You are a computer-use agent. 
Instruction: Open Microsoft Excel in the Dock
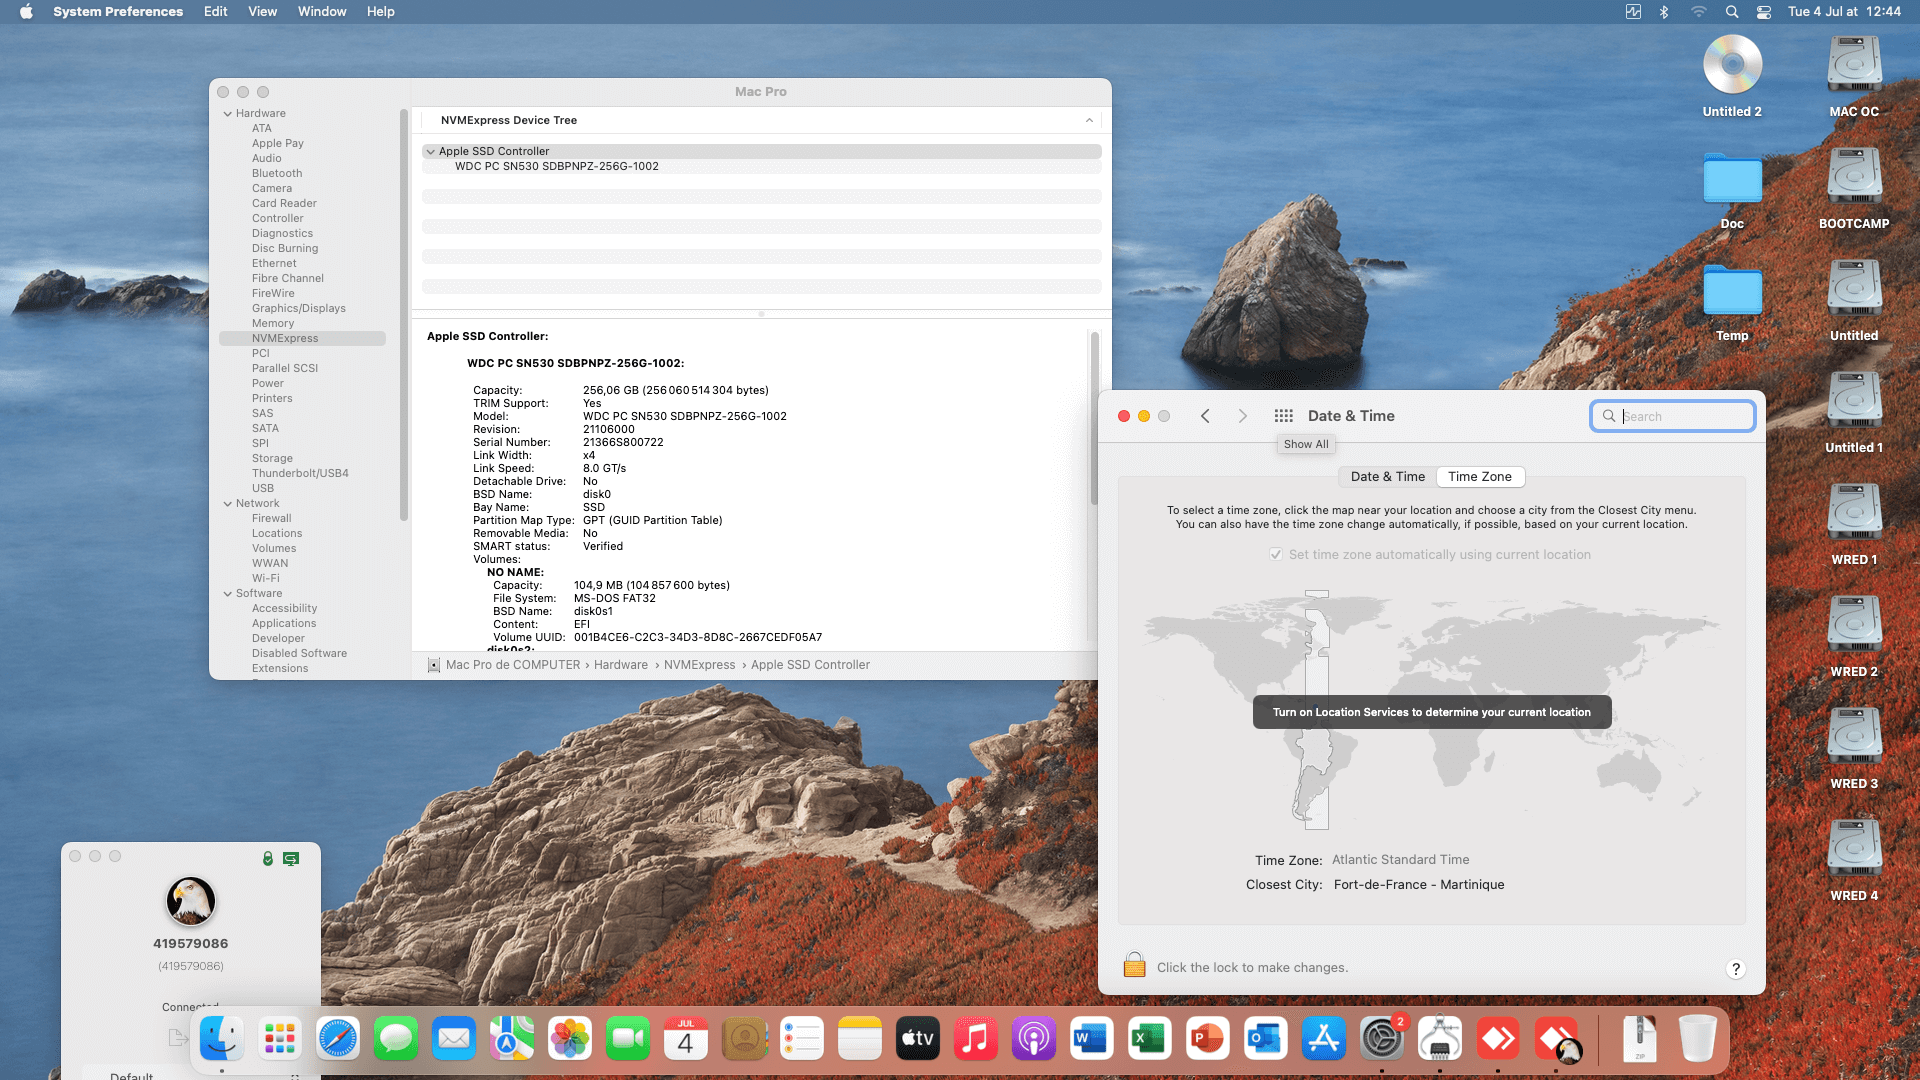pos(1149,1039)
